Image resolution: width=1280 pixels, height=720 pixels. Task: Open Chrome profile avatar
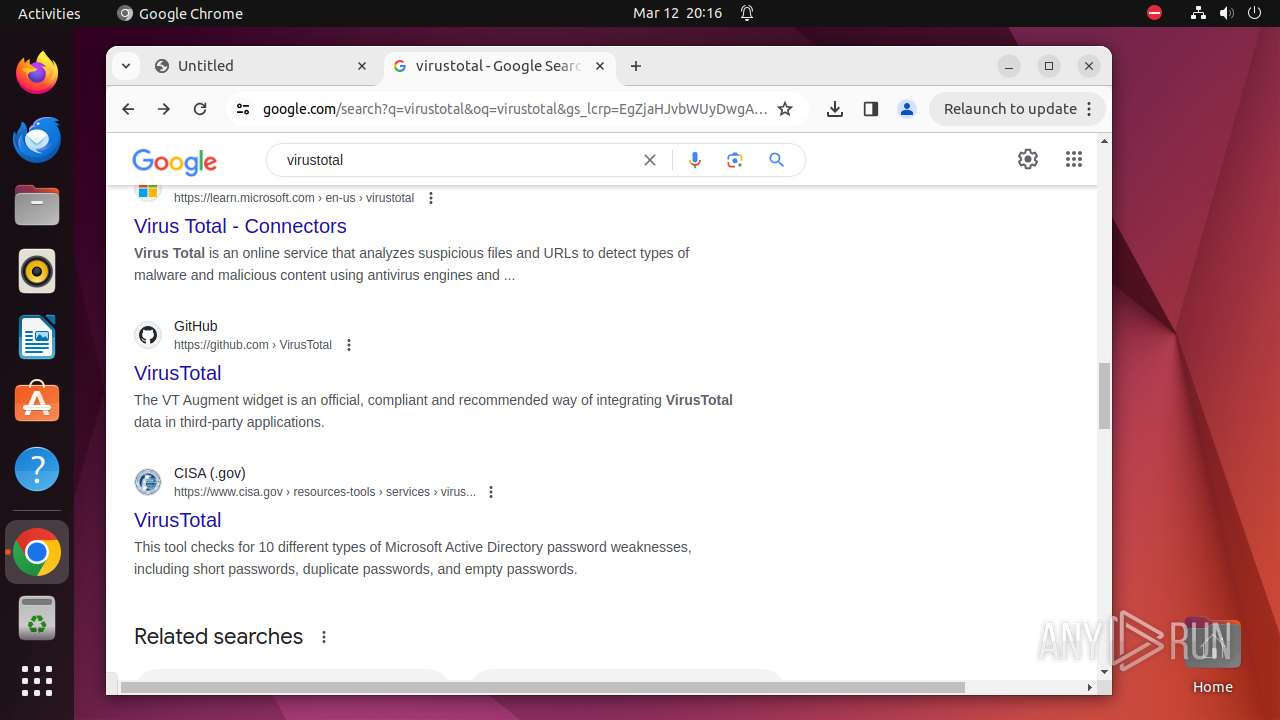(907, 109)
